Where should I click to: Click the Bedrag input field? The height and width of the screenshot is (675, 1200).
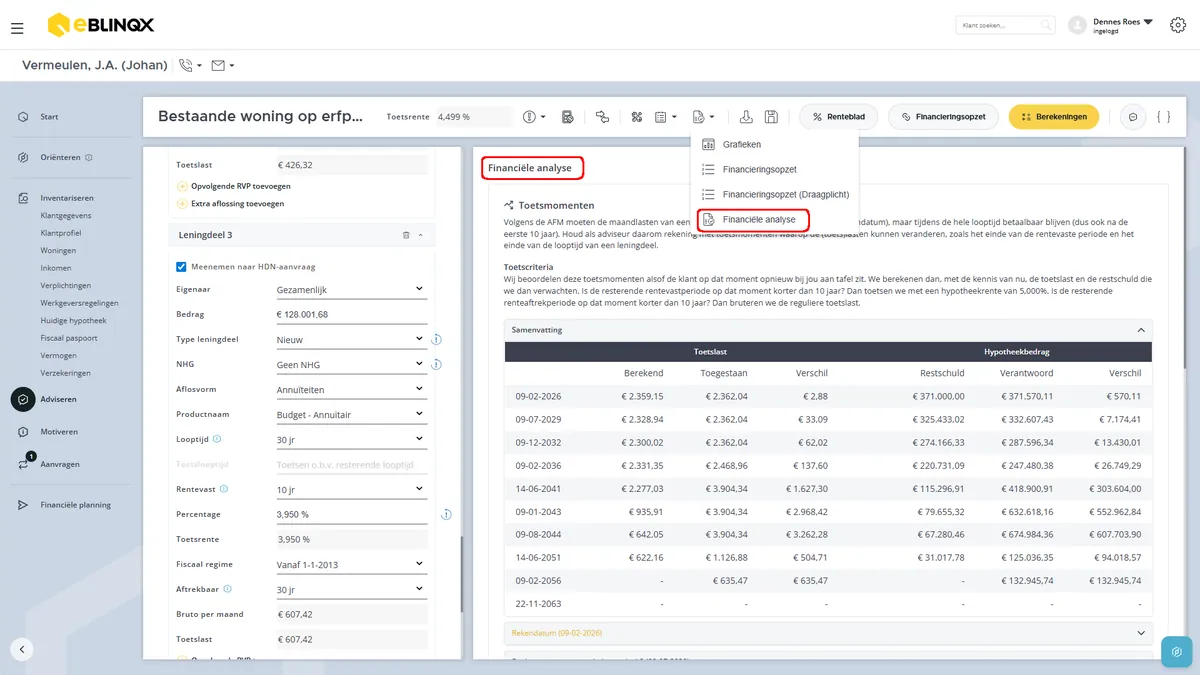351,315
